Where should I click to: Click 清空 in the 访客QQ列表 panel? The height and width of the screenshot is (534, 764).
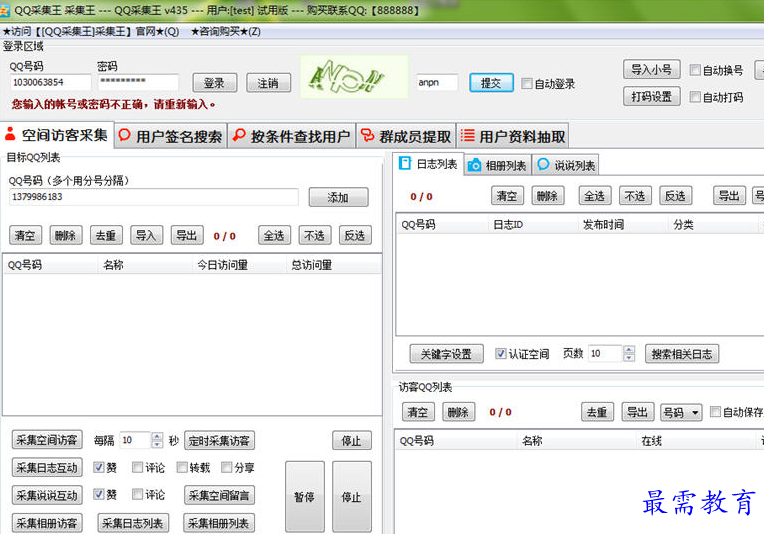coord(418,412)
